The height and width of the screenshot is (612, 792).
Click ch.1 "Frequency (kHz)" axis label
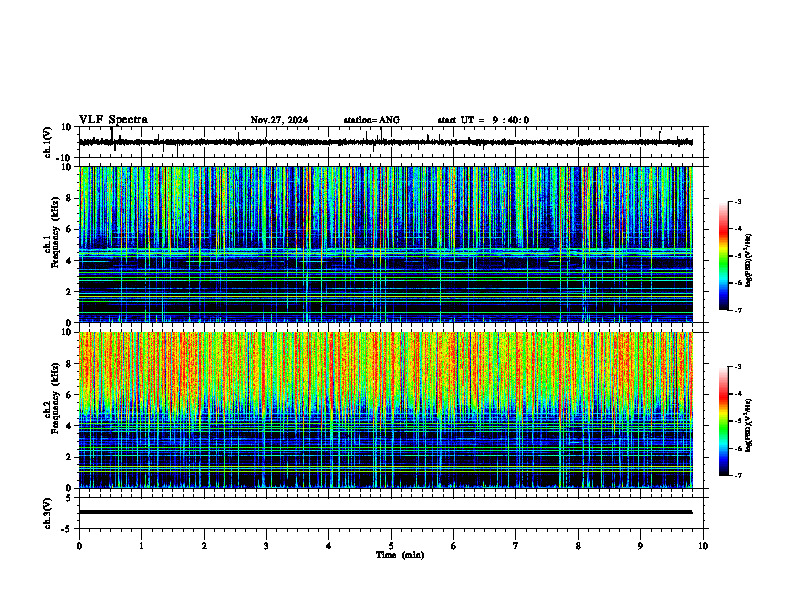55,232
